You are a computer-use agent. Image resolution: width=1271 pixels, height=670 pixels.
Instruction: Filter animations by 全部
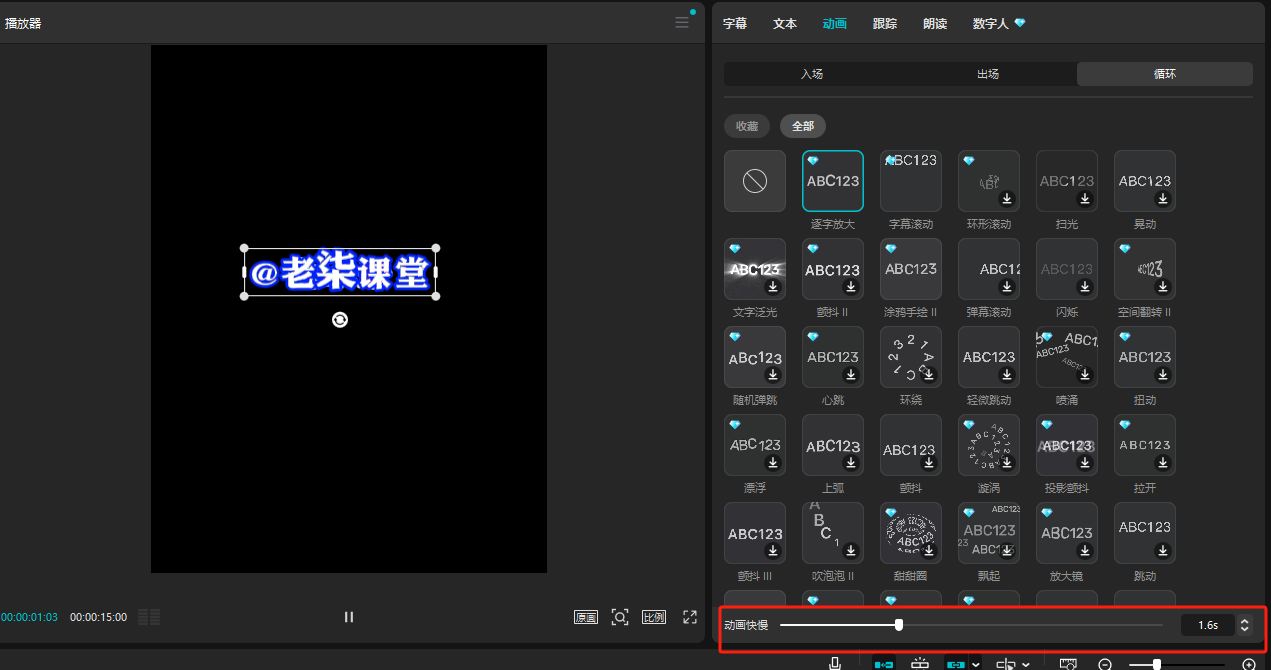803,126
